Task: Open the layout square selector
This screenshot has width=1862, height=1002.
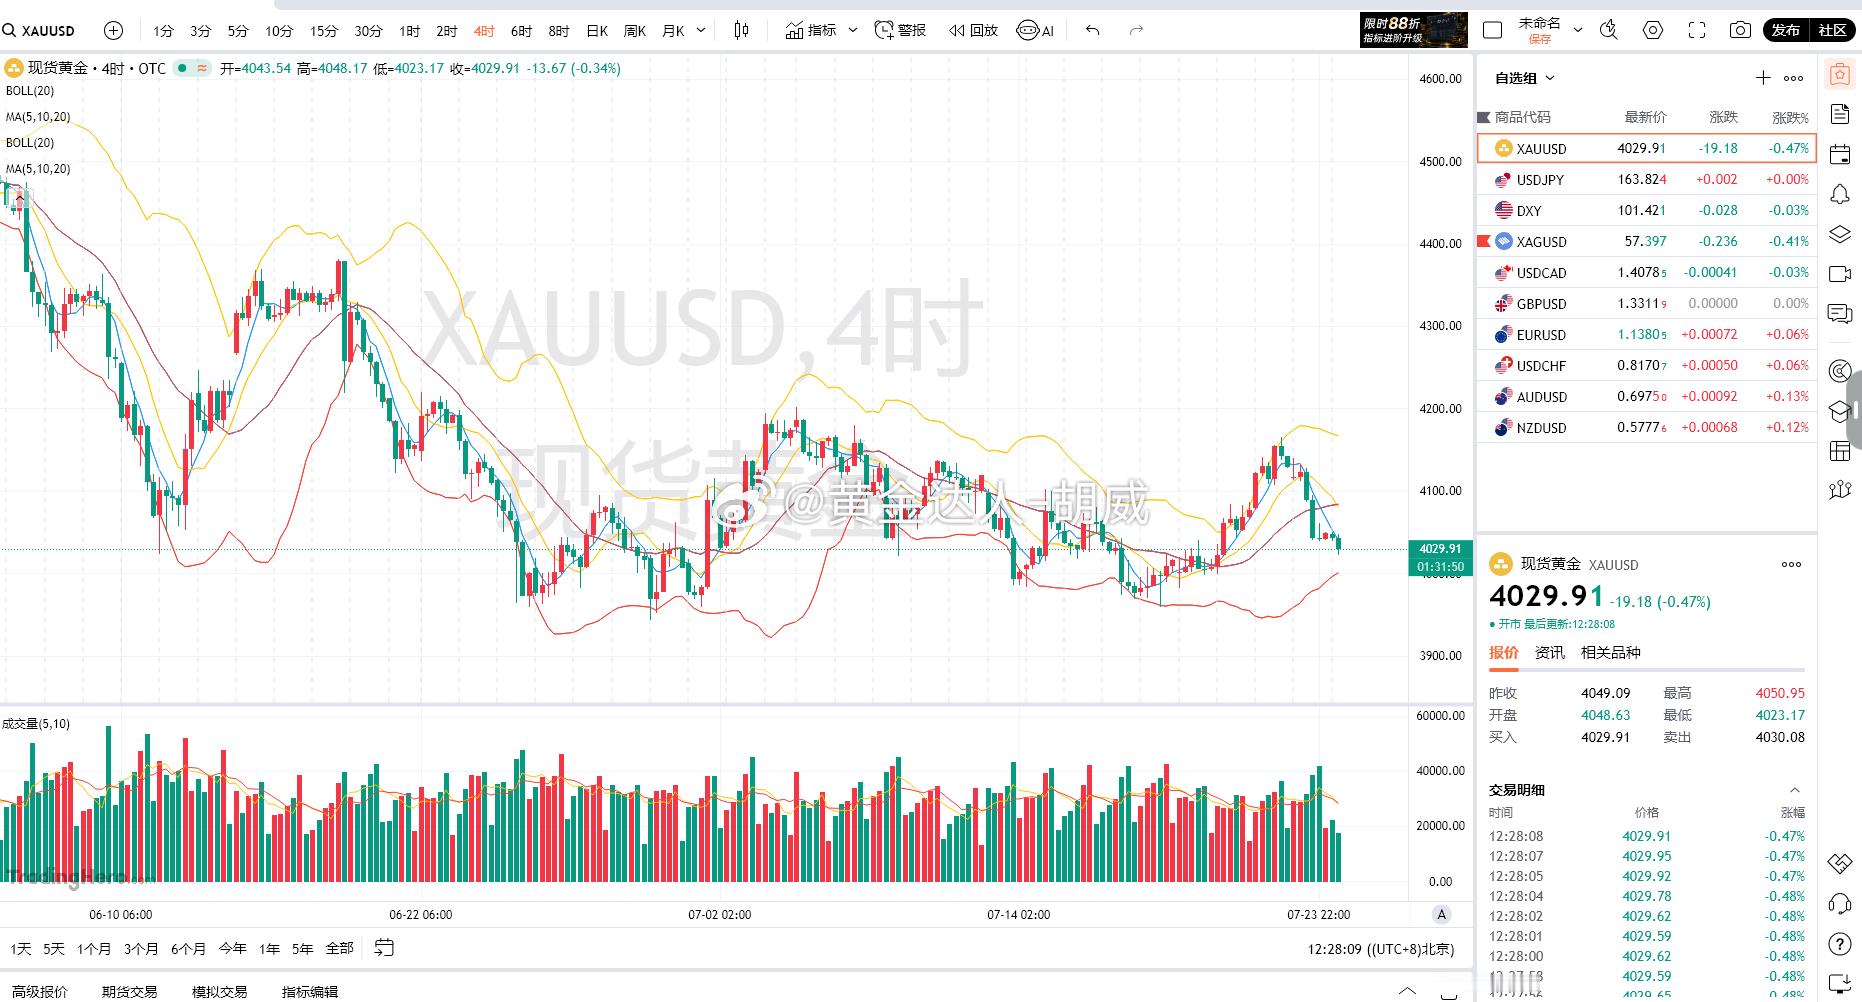Action: pos(1492,30)
